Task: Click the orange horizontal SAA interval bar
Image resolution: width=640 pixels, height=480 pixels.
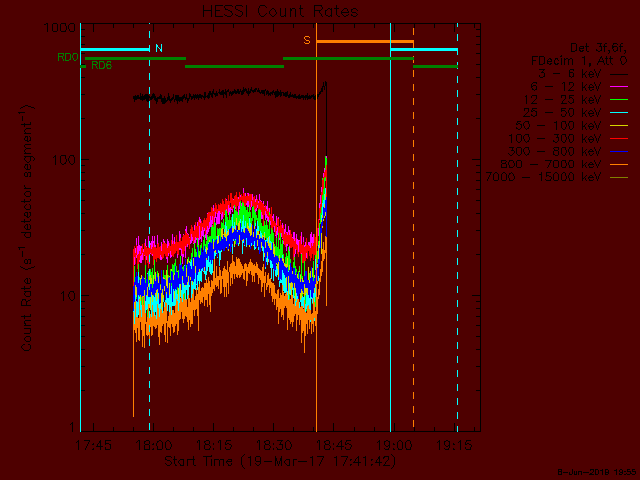Action: pyautogui.click(x=365, y=42)
